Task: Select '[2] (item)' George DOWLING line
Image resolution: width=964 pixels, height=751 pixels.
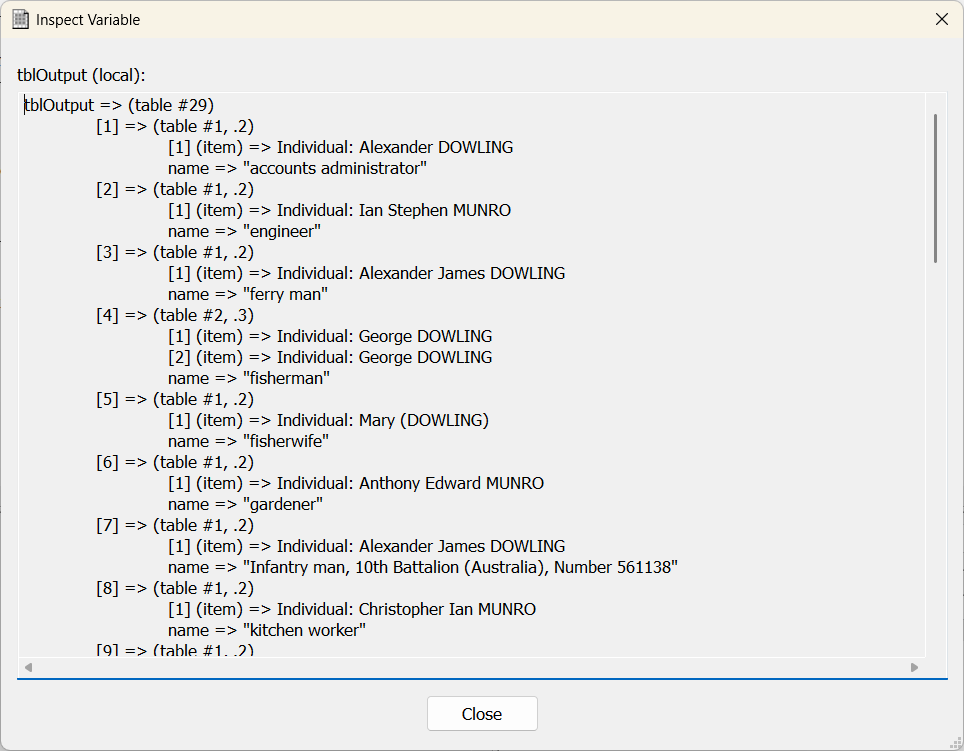Action: click(330, 357)
